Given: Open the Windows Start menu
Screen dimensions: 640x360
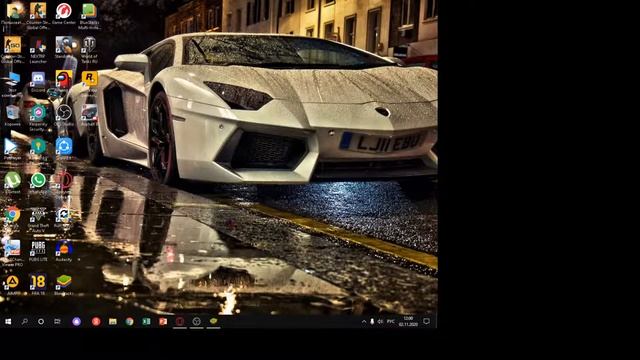Looking at the screenshot, I should 8,322.
